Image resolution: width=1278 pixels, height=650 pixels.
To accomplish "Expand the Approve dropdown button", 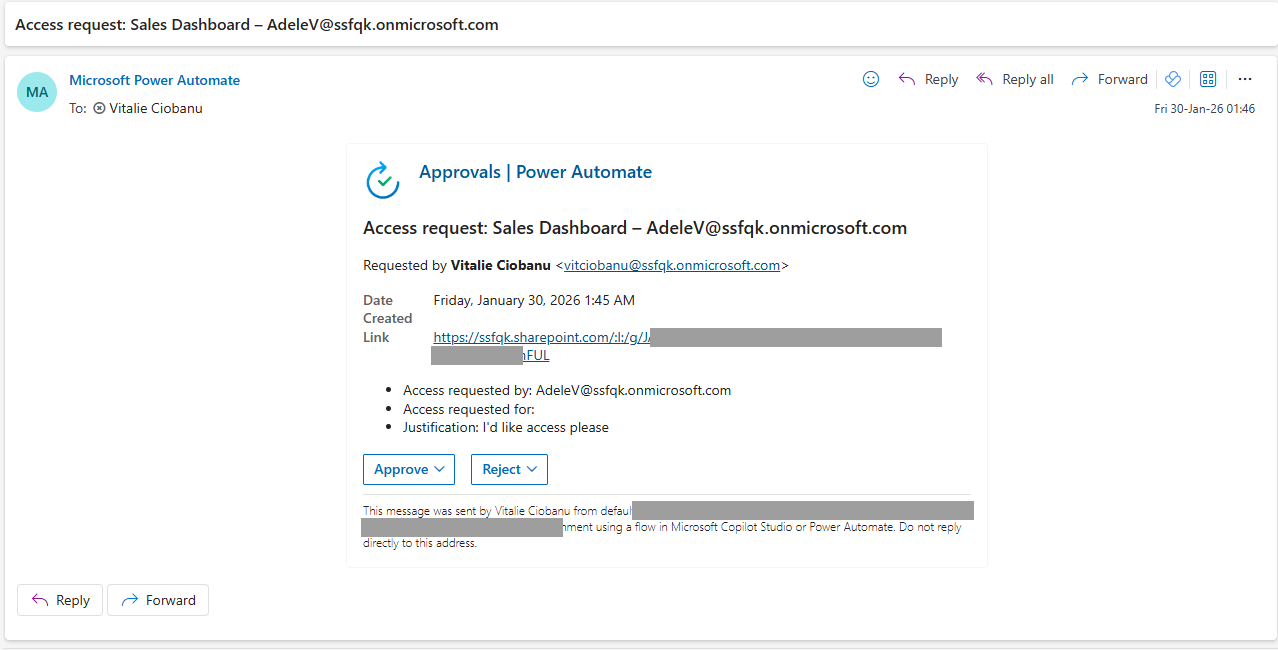I will click(x=409, y=469).
